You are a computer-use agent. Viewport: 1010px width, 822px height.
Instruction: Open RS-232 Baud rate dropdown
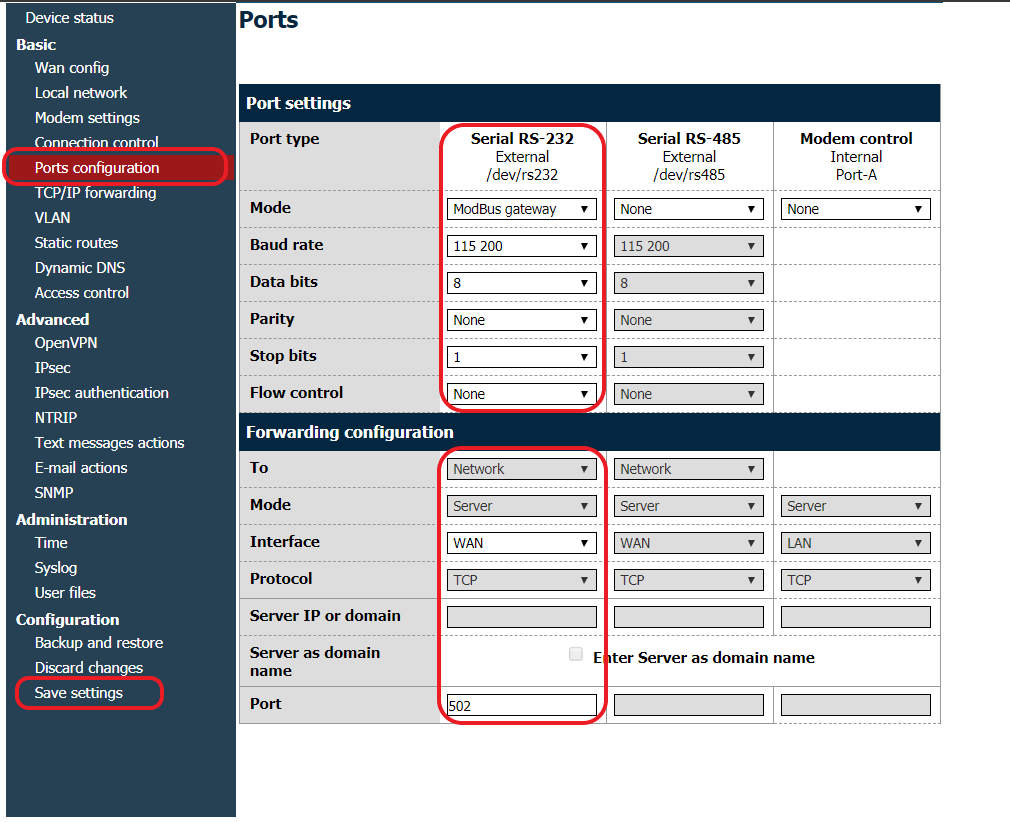[522, 246]
